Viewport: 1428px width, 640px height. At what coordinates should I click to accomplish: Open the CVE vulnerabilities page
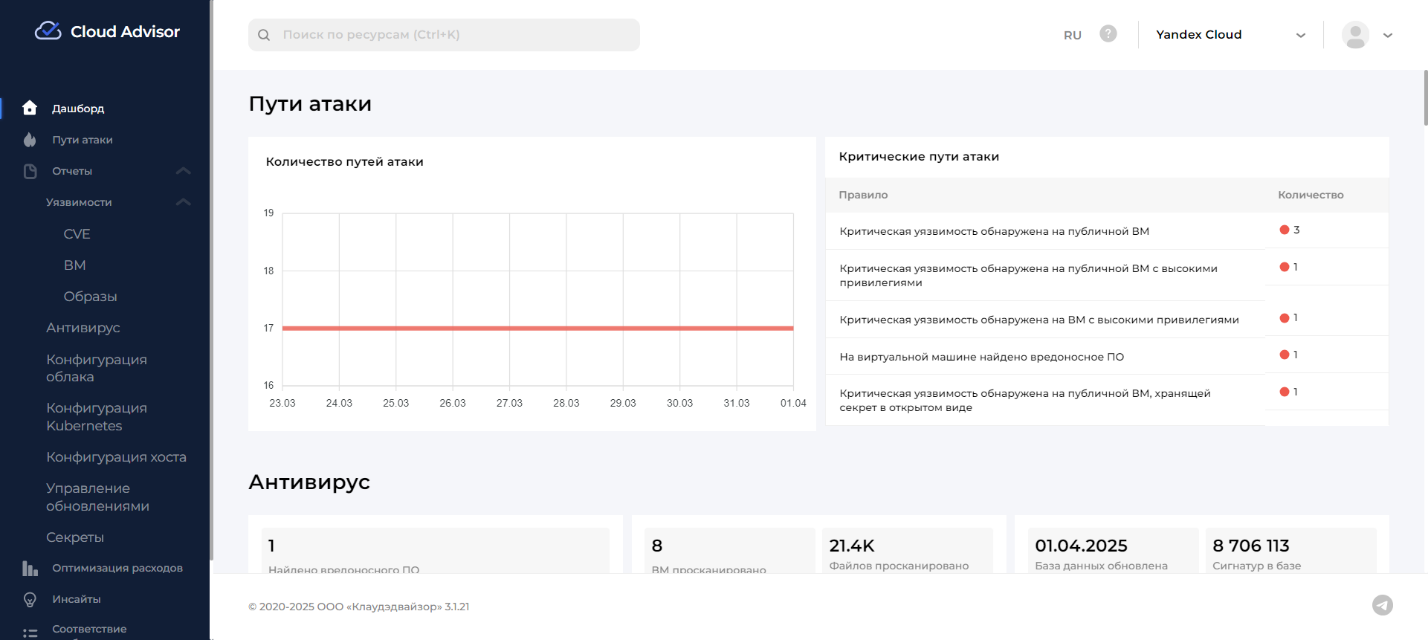[x=77, y=234]
